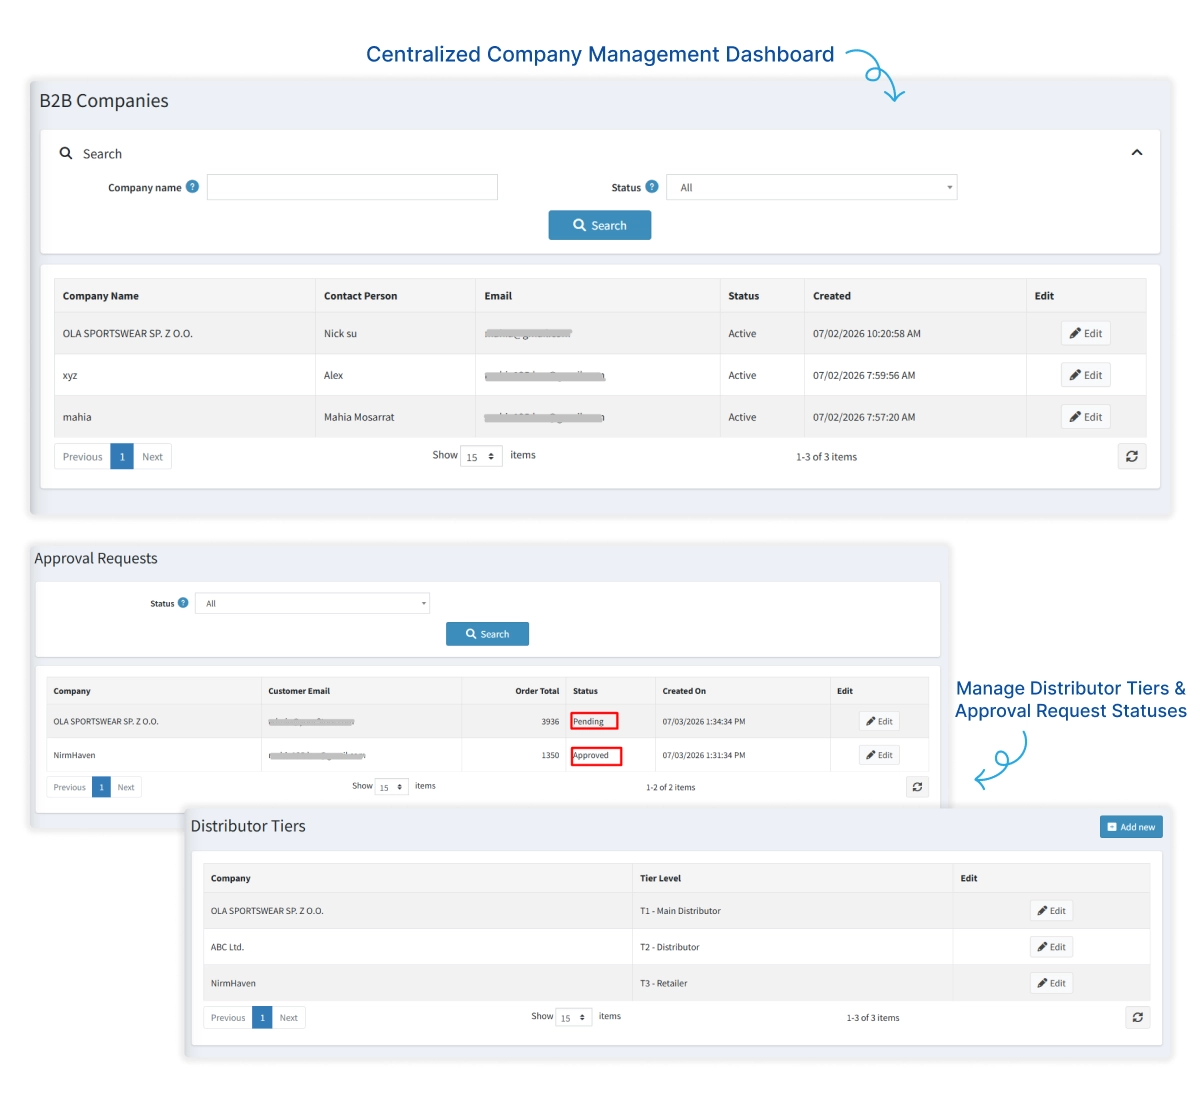Image resolution: width=1200 pixels, height=1098 pixels.
Task: Open the Show items selector in B2B Companies
Action: click(481, 456)
